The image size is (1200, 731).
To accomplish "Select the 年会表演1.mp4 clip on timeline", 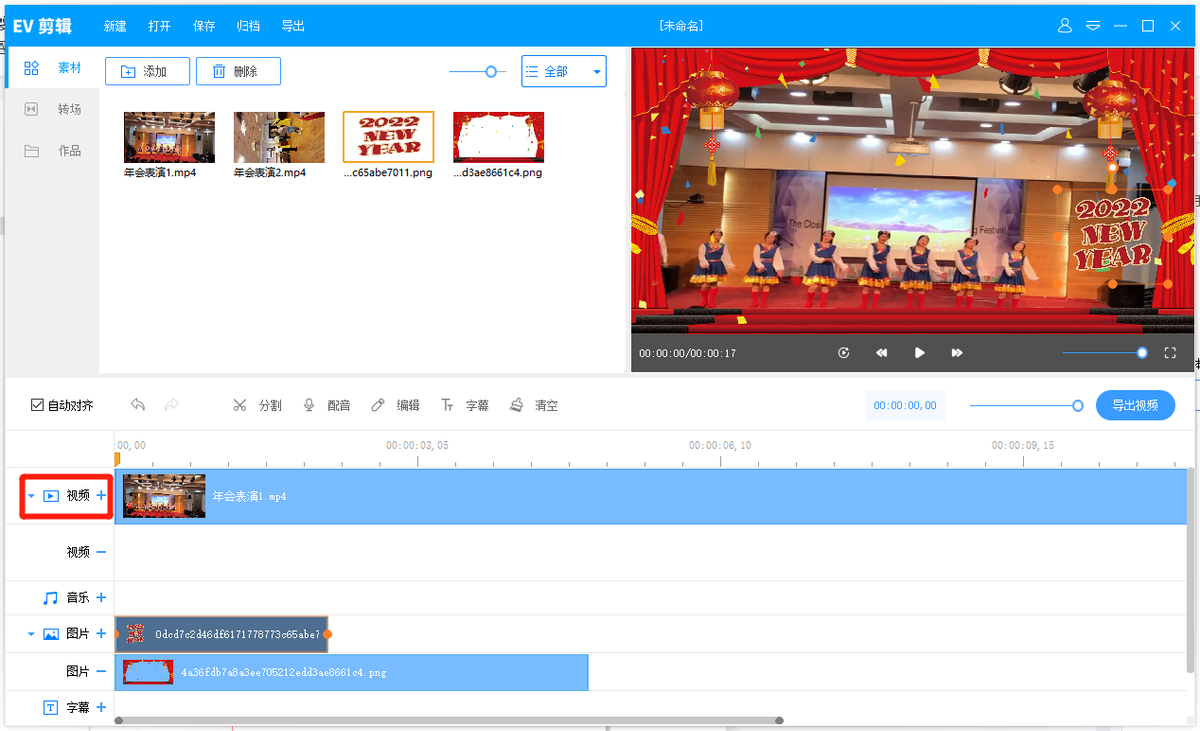I will click(x=653, y=496).
